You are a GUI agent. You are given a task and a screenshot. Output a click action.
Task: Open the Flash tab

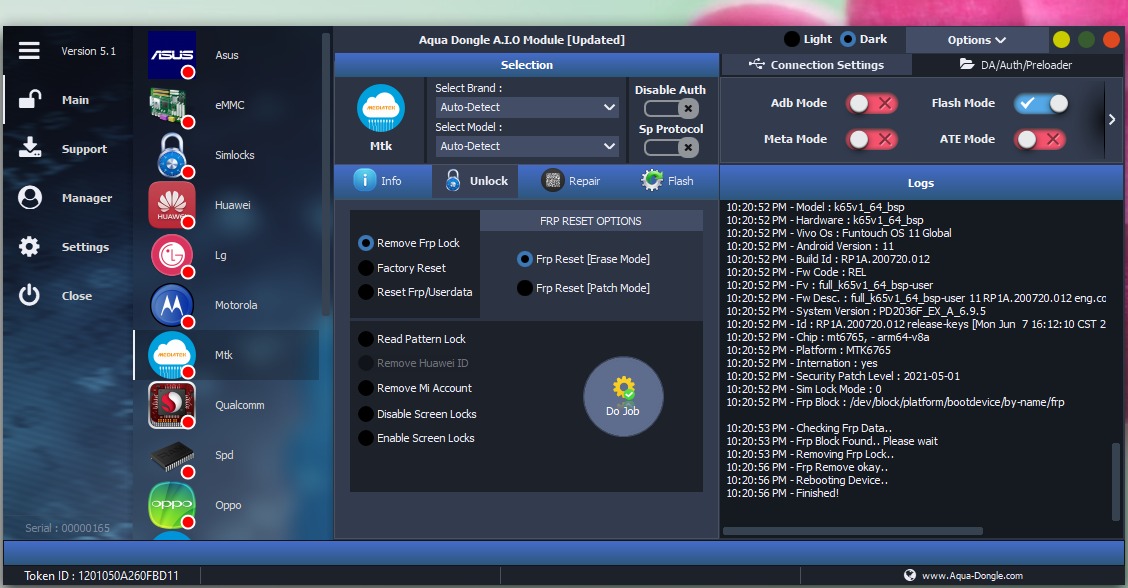coord(668,181)
